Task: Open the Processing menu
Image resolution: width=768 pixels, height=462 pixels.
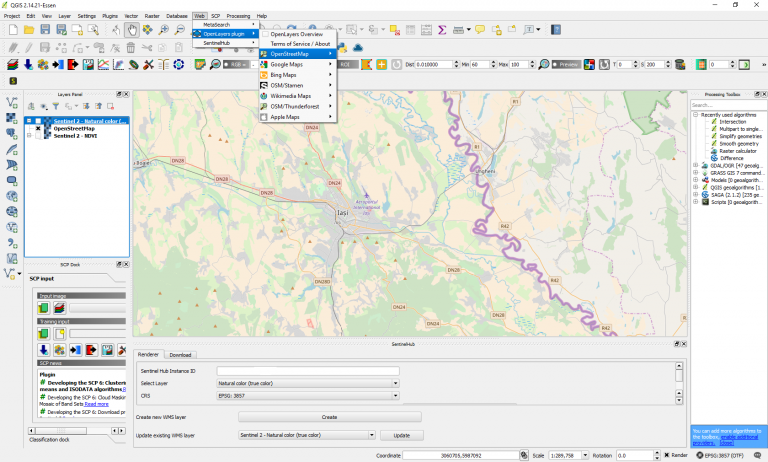Action: 238,16
